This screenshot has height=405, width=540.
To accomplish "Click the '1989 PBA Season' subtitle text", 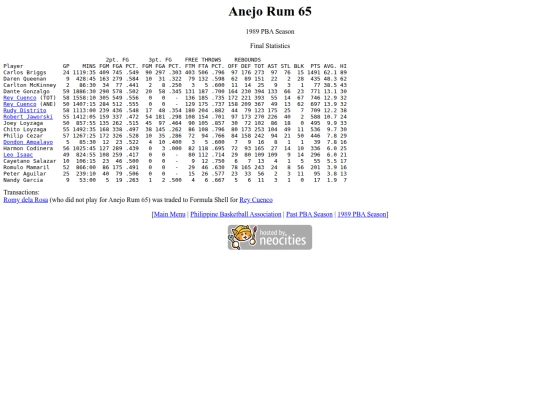I will (x=270, y=31).
